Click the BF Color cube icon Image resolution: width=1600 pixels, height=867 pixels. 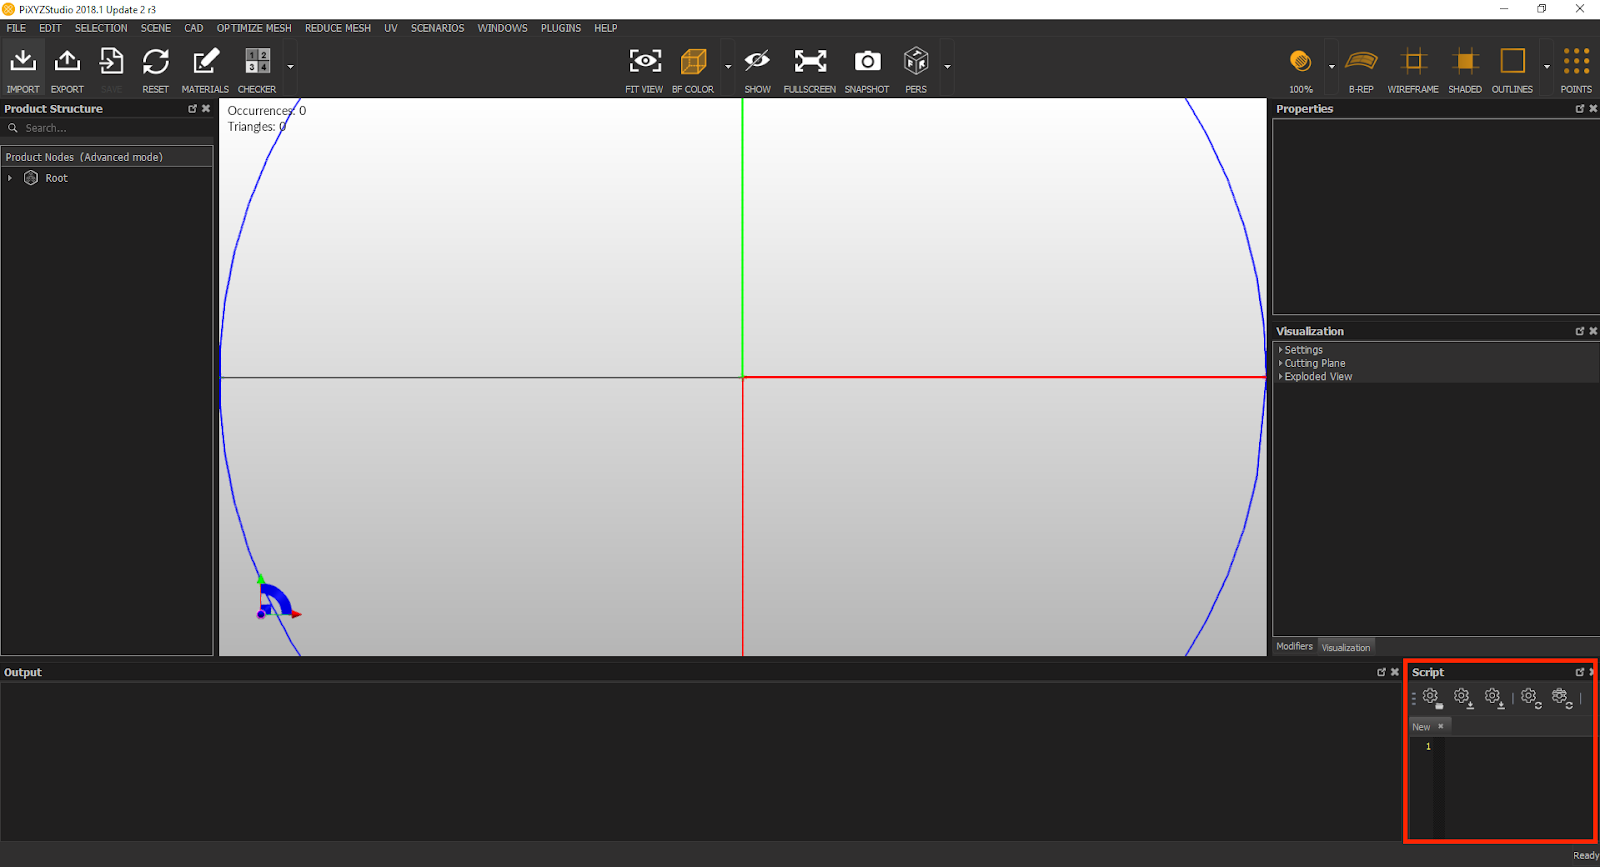point(693,63)
